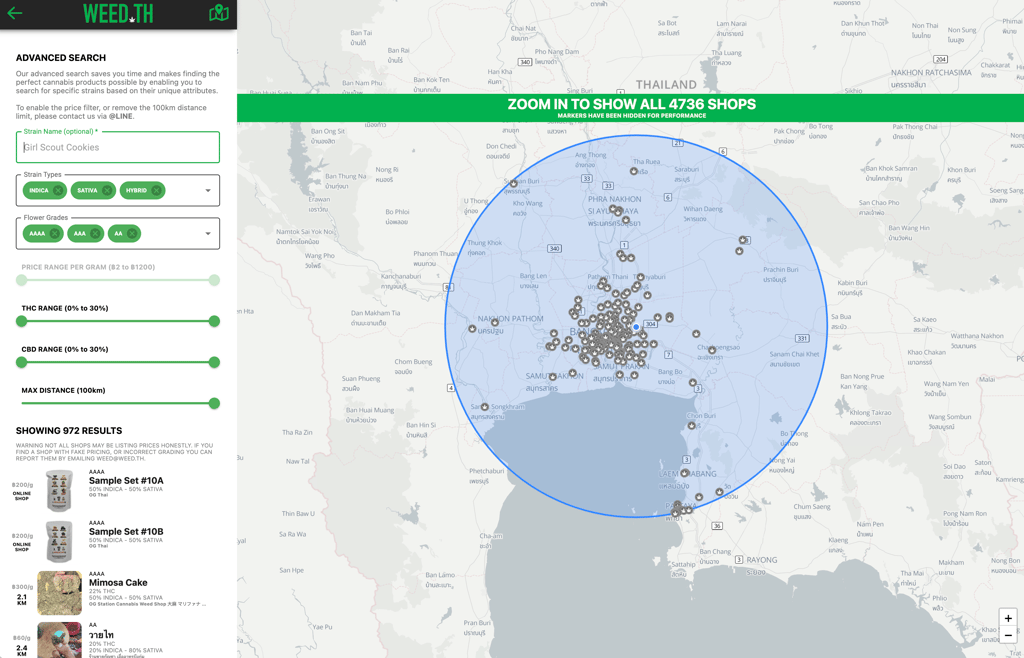Click the Mimosa Cake product thumbnail
Screen dimensions: 1024x658
tap(59, 593)
